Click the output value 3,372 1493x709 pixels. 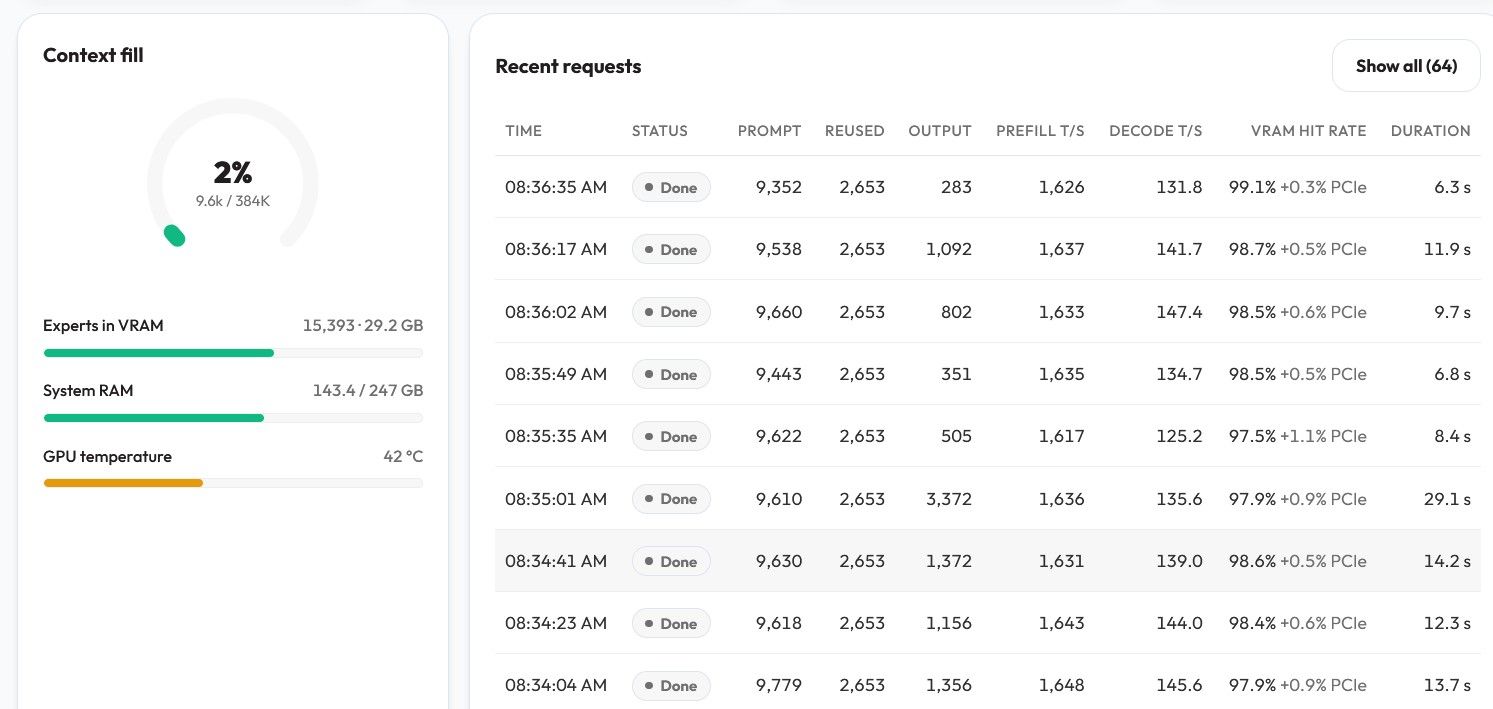tap(949, 498)
